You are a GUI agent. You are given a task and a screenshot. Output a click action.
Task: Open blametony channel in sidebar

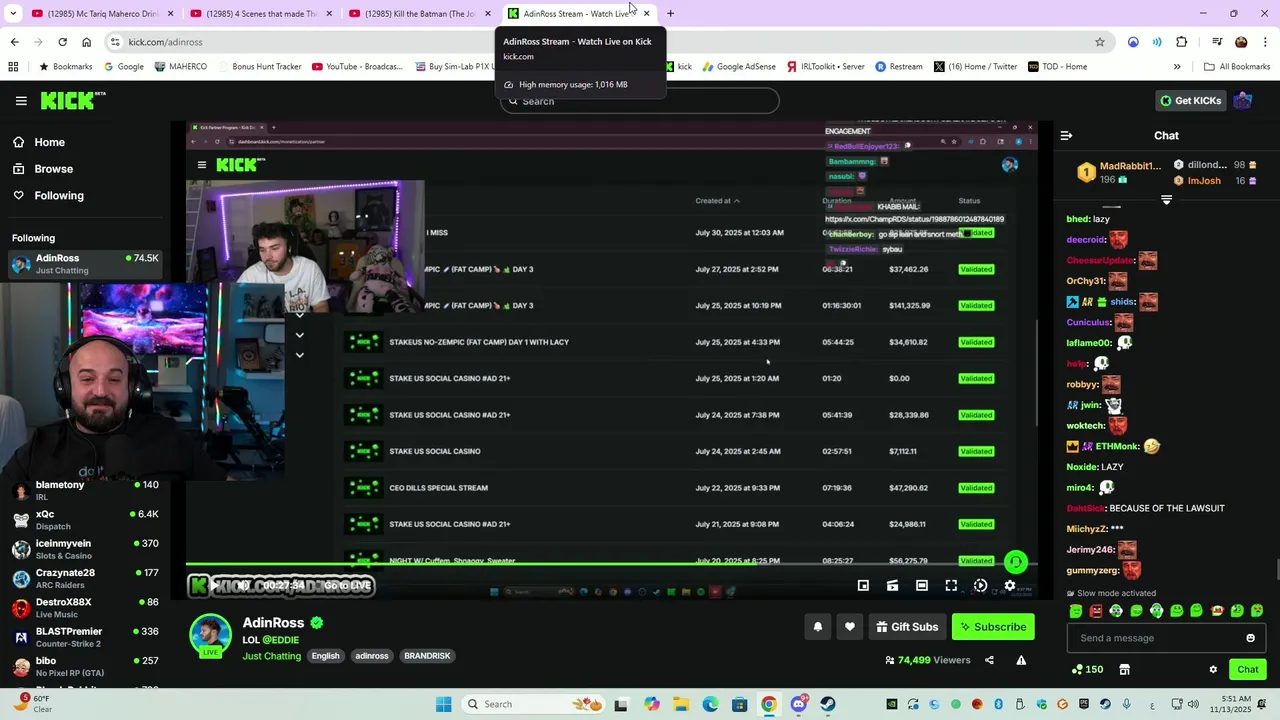click(x=85, y=490)
